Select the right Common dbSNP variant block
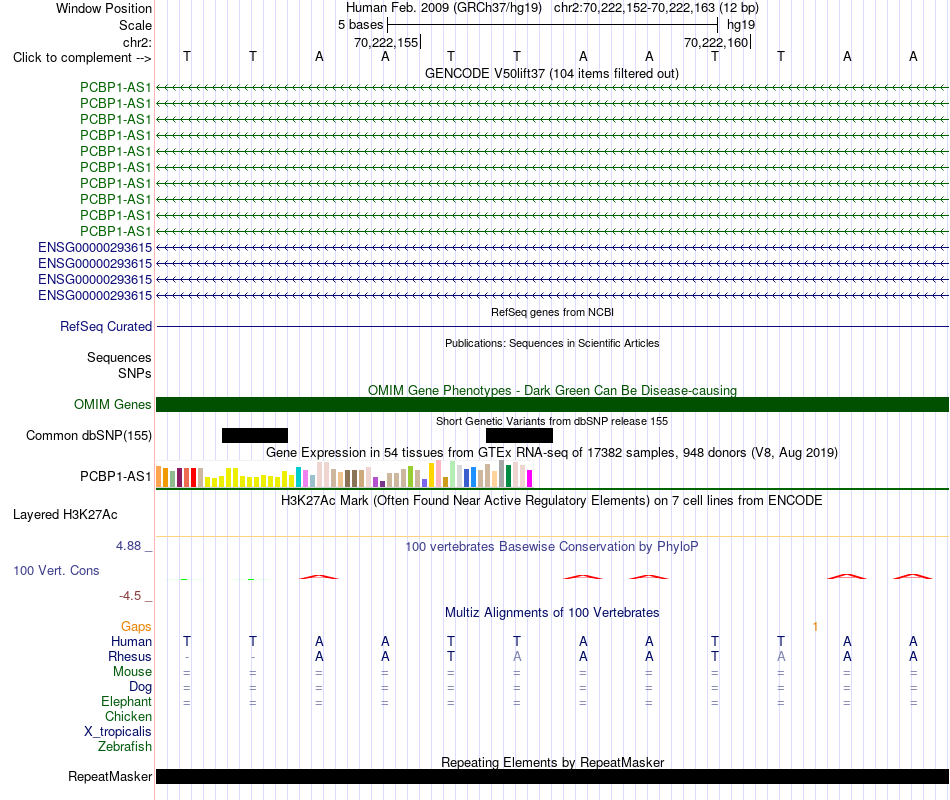950x800 pixels. point(519,435)
